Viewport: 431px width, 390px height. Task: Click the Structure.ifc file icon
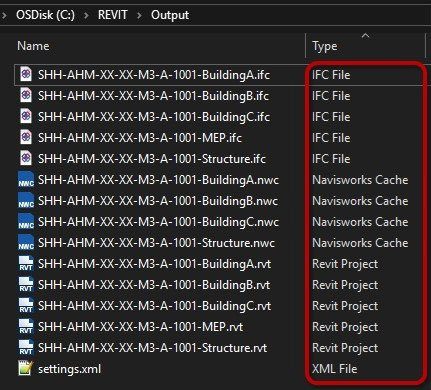coord(26,158)
